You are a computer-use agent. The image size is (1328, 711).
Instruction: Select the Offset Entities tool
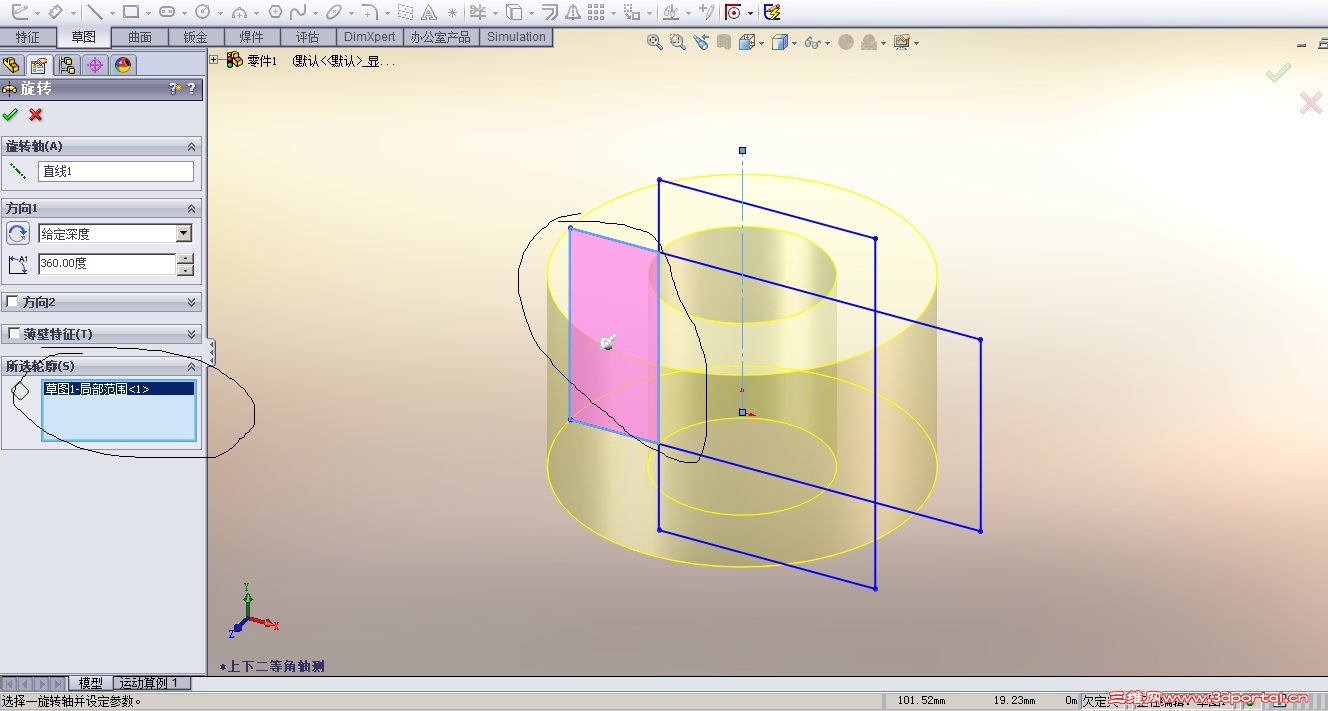[x=549, y=12]
